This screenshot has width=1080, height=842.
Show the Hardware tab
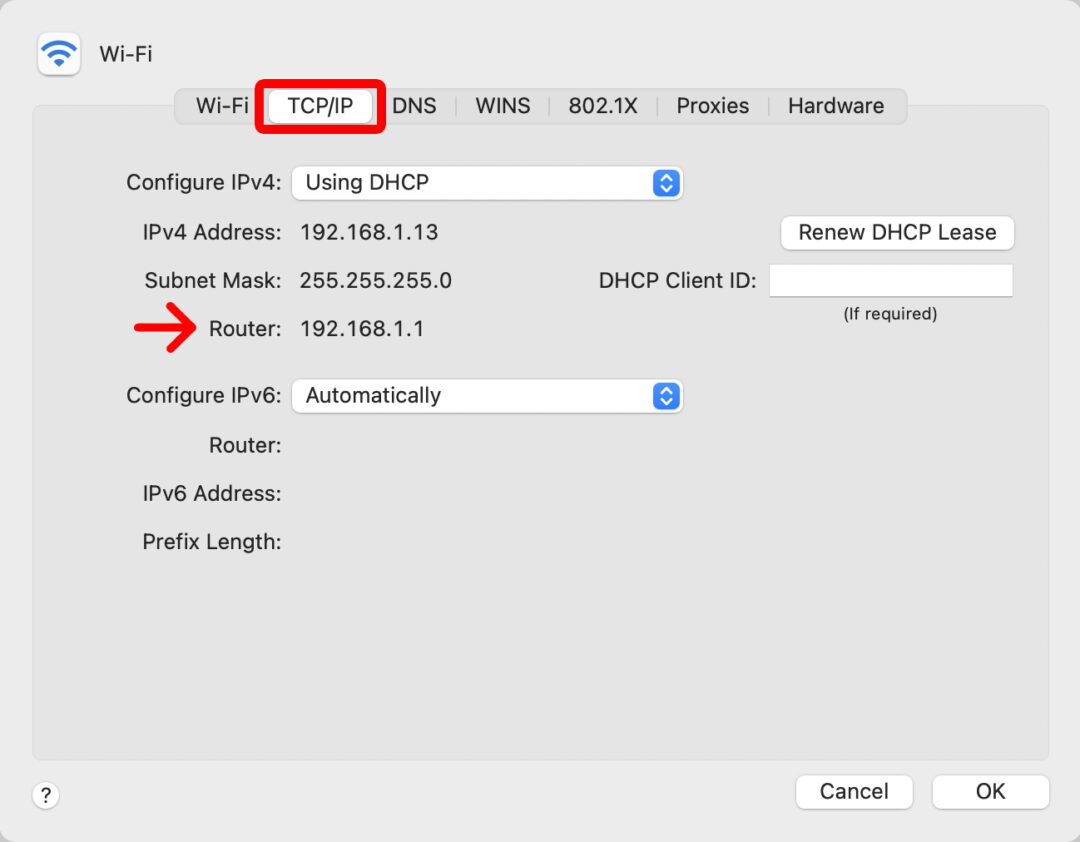coord(835,106)
